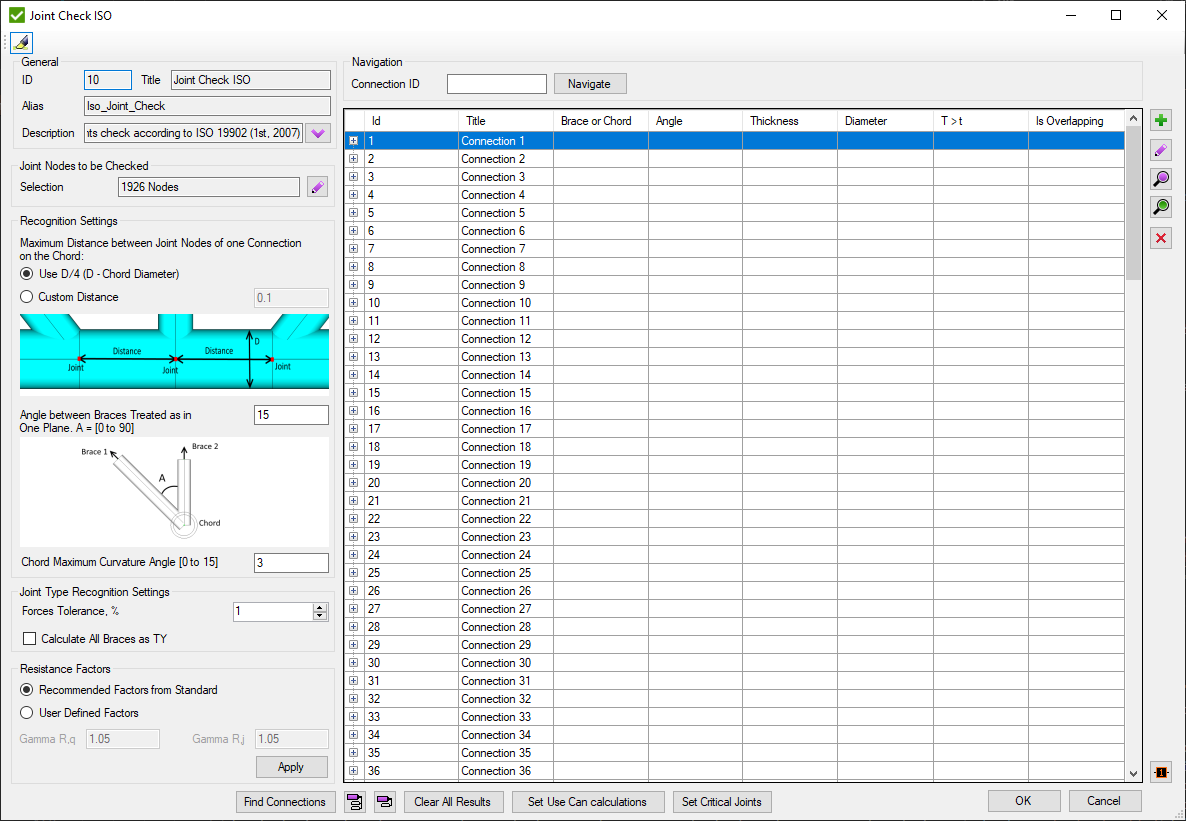Click the green magnifier icon
Viewport: 1186px width, 821px height.
(x=1160, y=208)
